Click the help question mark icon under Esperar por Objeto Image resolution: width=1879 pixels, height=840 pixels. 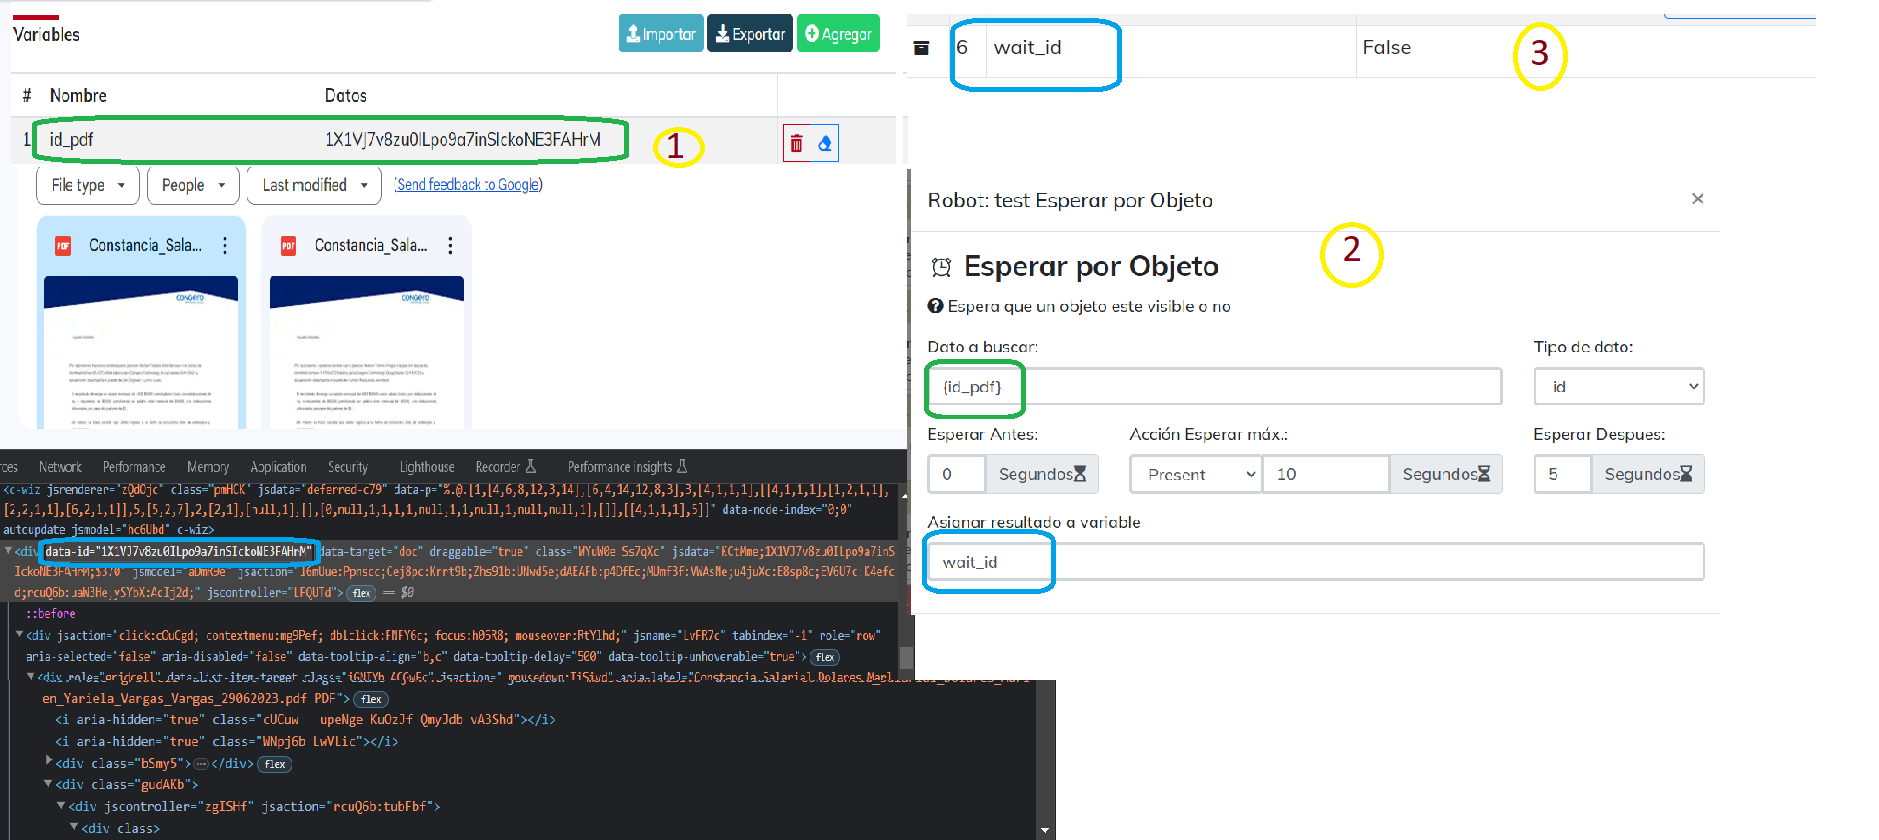click(935, 306)
